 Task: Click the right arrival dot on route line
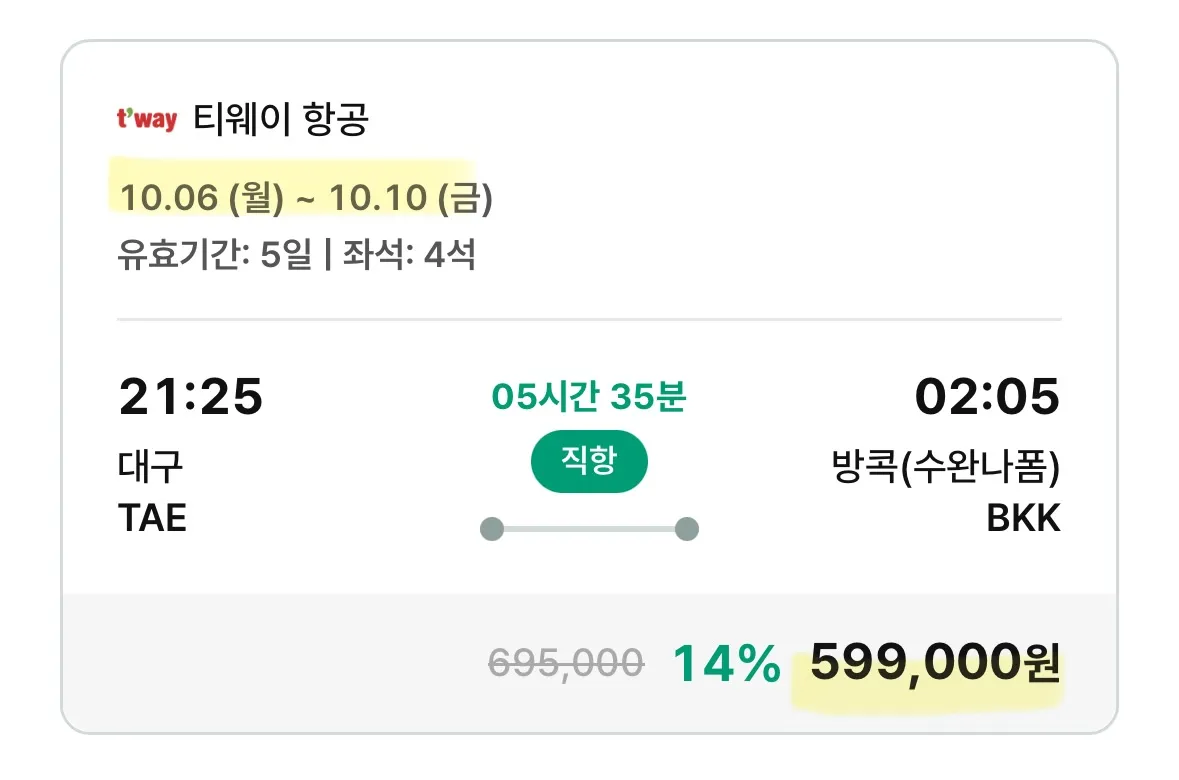(x=686, y=529)
